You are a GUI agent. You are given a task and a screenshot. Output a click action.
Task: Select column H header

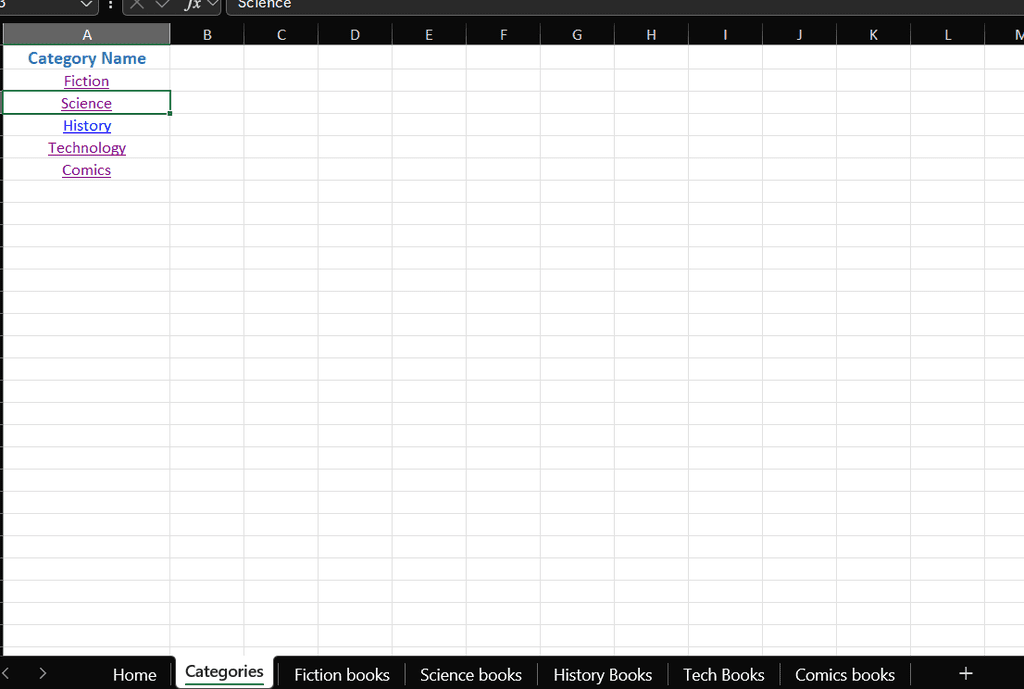point(651,35)
